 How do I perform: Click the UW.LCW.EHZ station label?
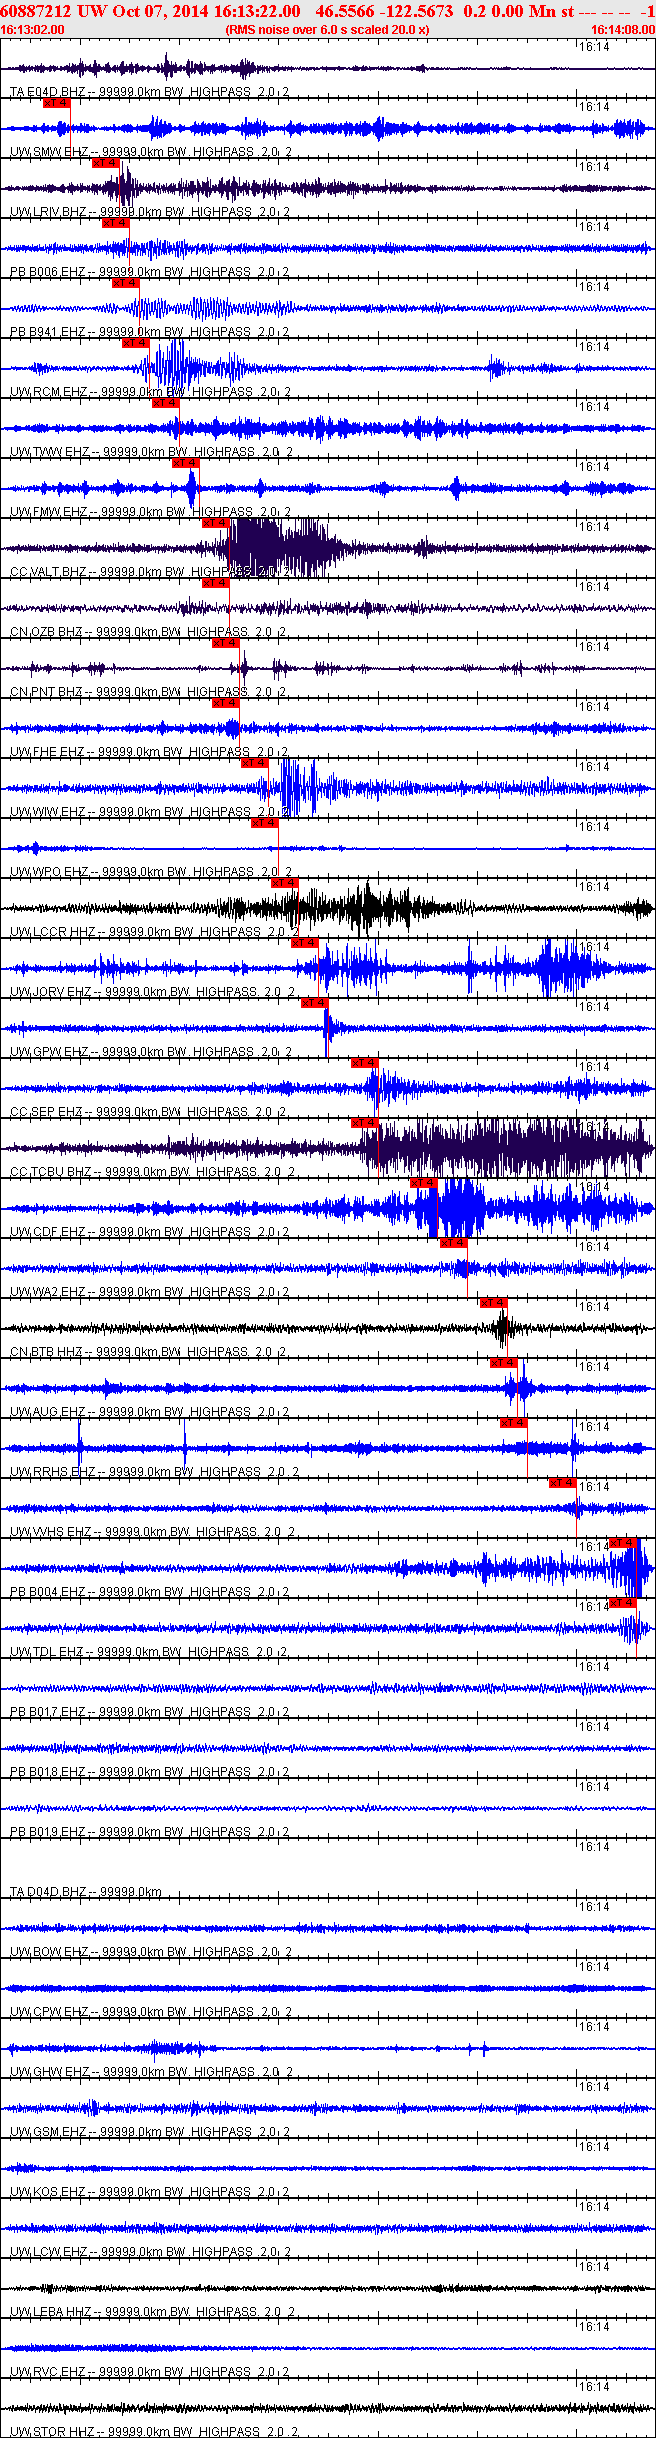coord(49,2252)
